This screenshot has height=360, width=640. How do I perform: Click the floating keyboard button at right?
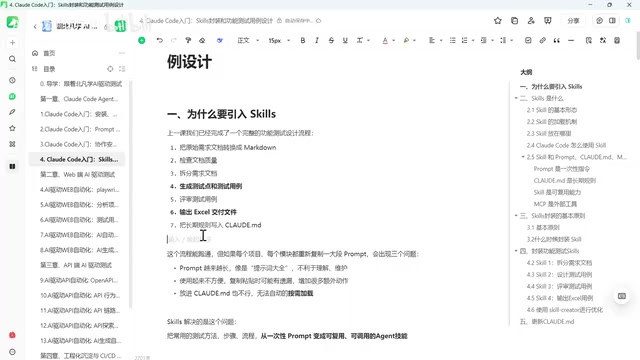pyautogui.click(x=622, y=296)
